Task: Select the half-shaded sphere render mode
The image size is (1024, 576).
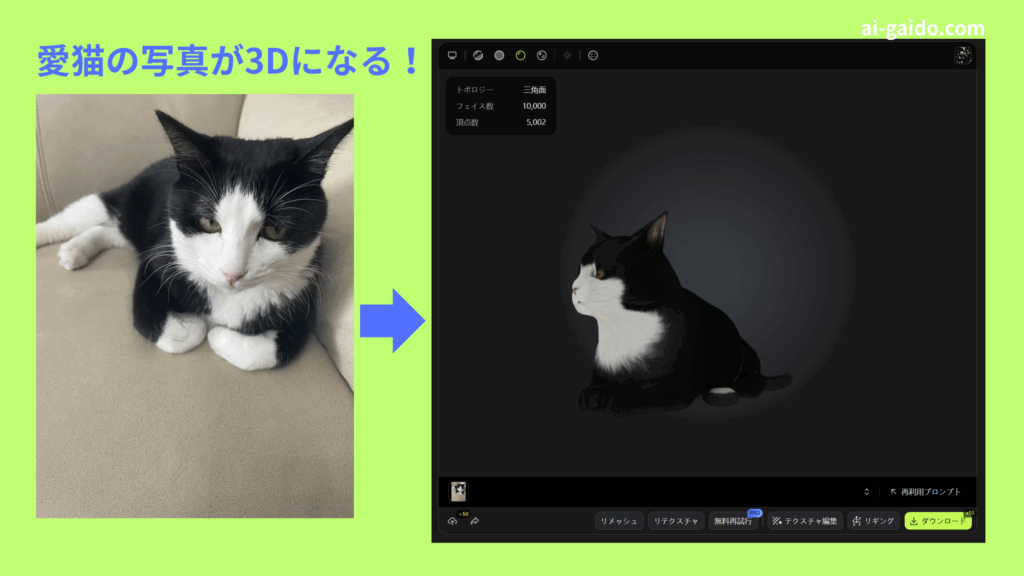Action: point(478,56)
